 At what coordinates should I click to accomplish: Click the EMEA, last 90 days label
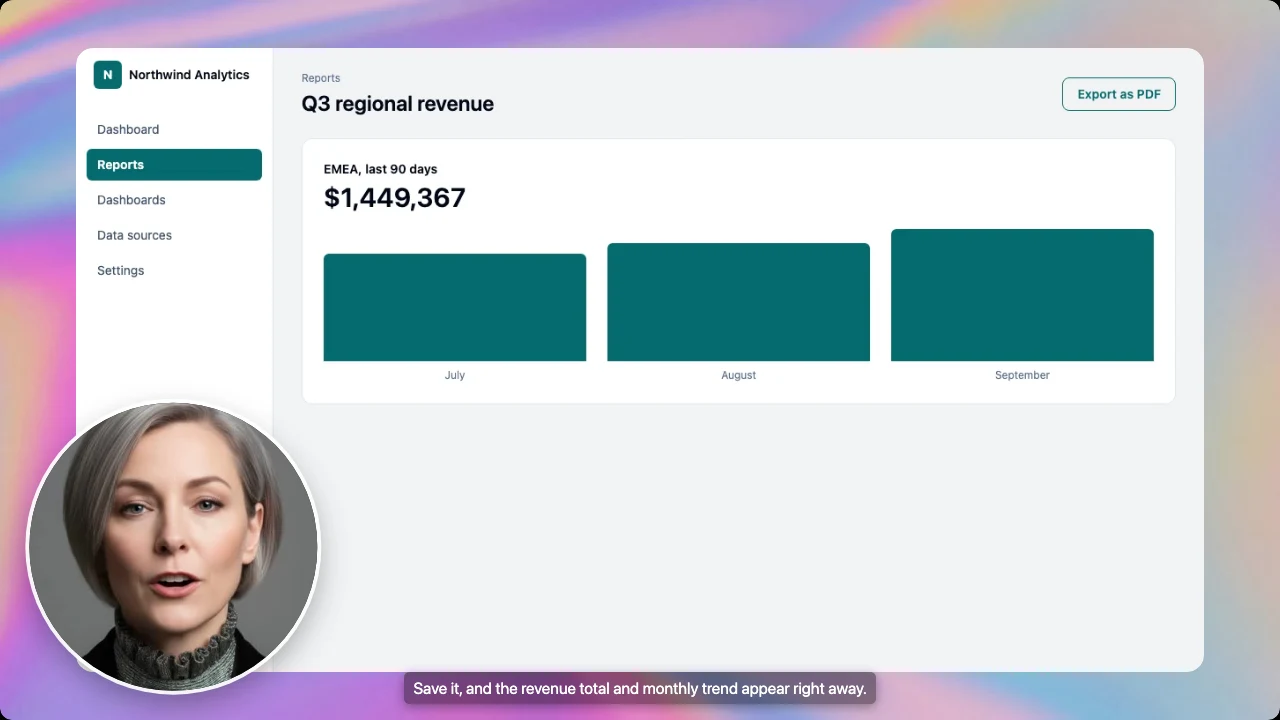[381, 169]
